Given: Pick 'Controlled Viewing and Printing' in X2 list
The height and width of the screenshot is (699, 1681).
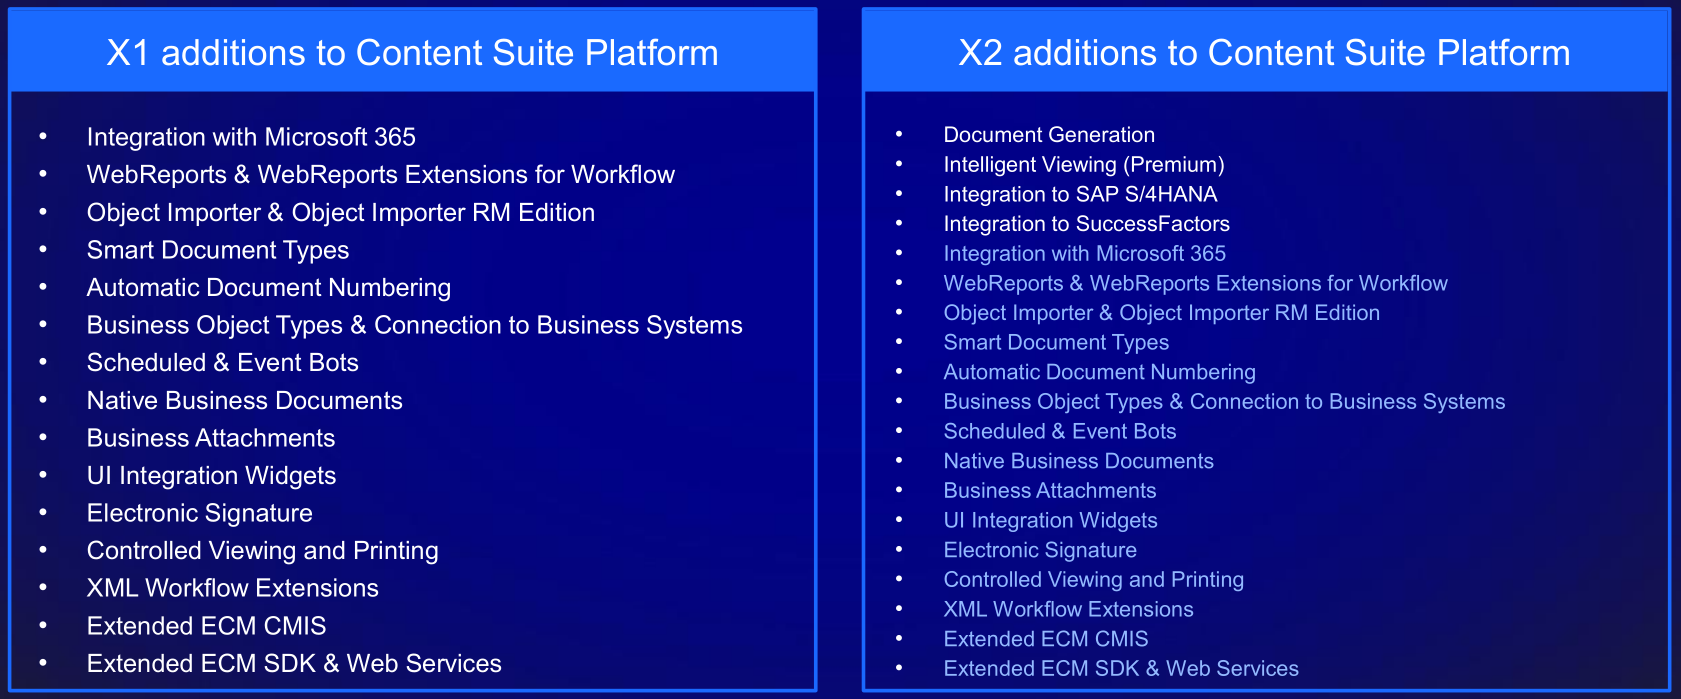Looking at the screenshot, I should 1093,580.
